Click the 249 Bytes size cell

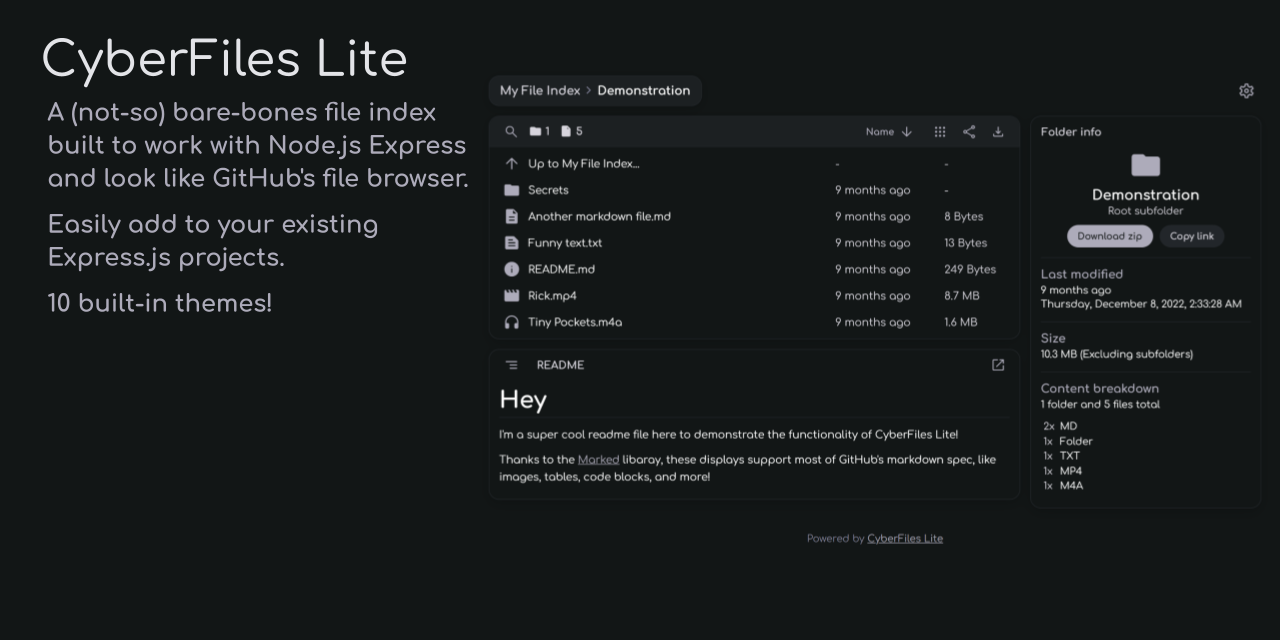coord(970,269)
